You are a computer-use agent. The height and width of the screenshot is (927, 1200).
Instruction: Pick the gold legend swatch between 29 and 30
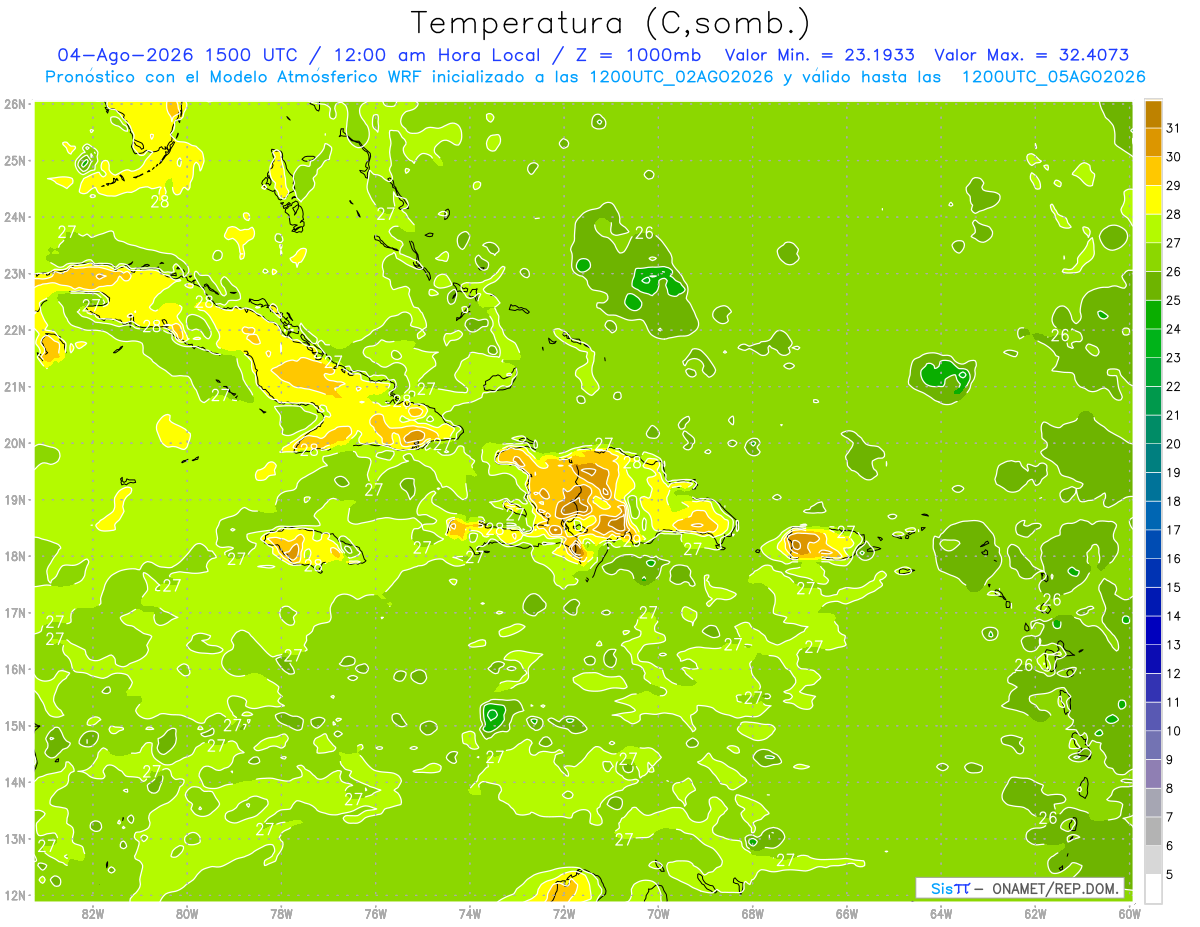(1153, 171)
